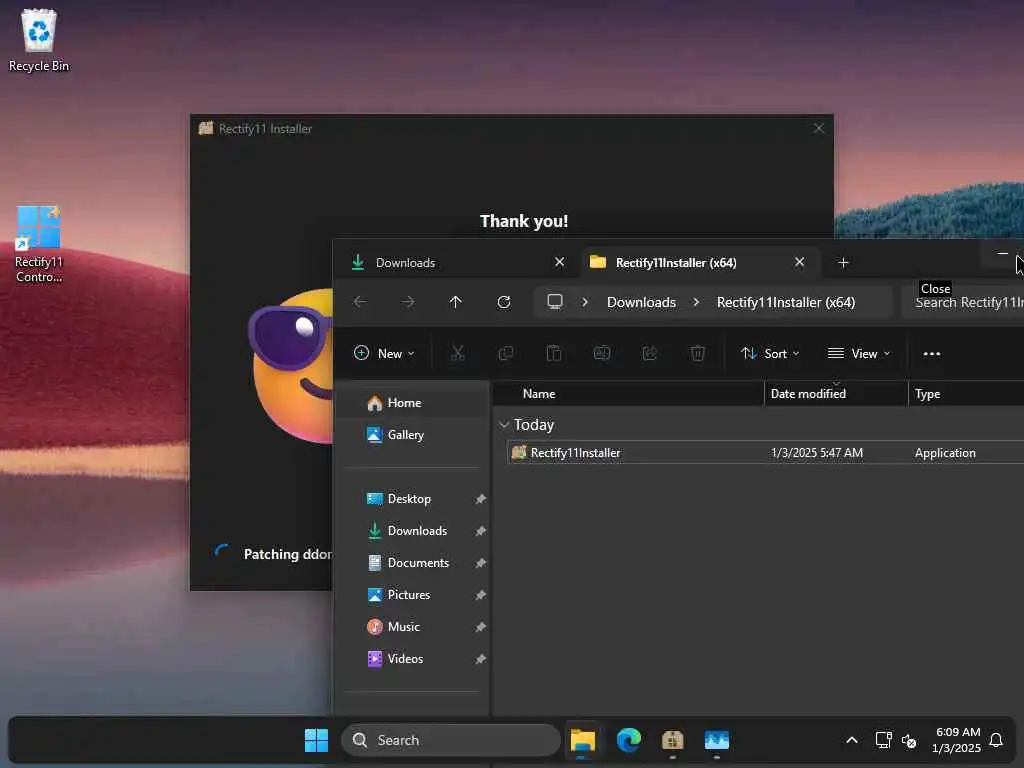Open the Recycle Bin desktop icon
1024x768 pixels.
(x=39, y=39)
